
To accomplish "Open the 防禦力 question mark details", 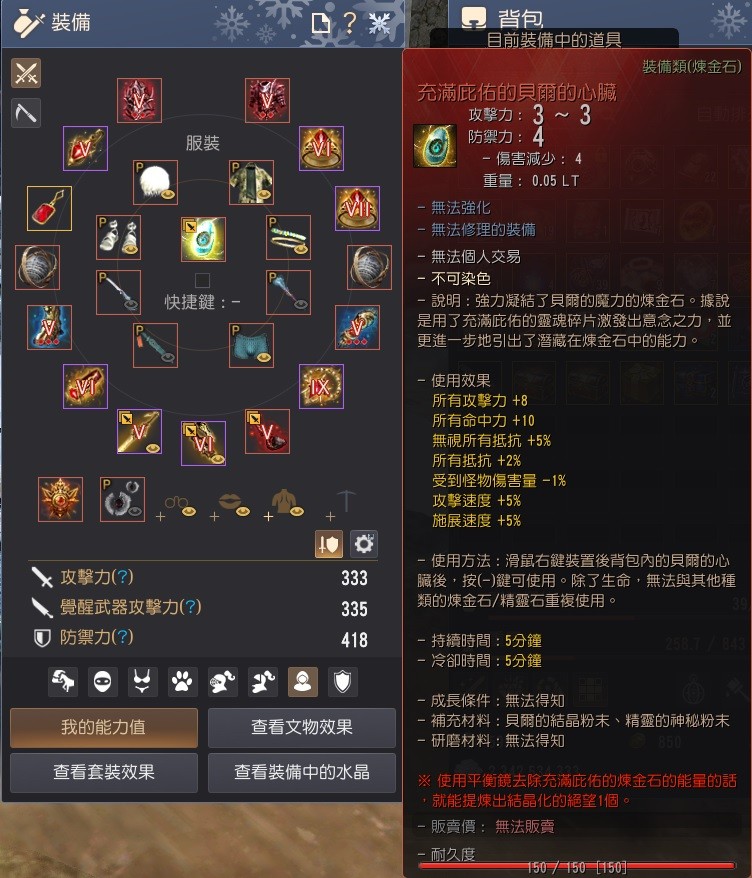I will click(122, 637).
